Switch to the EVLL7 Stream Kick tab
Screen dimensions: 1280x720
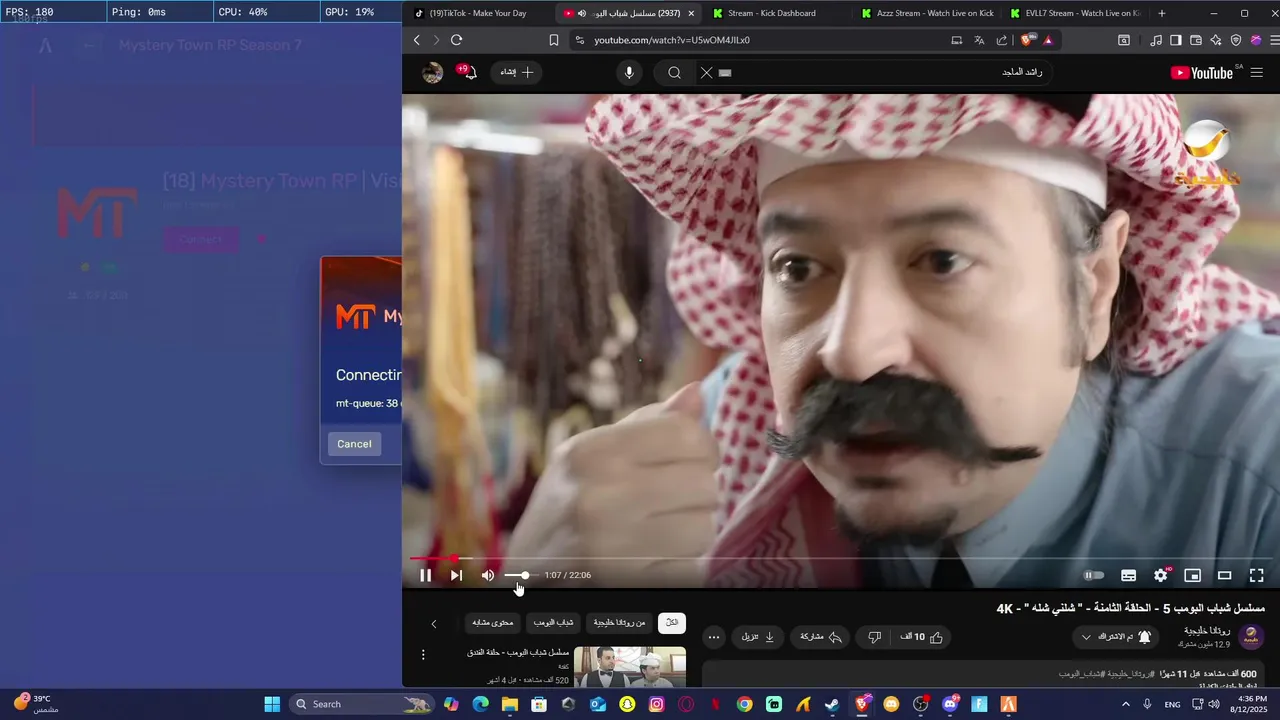coord(1074,13)
